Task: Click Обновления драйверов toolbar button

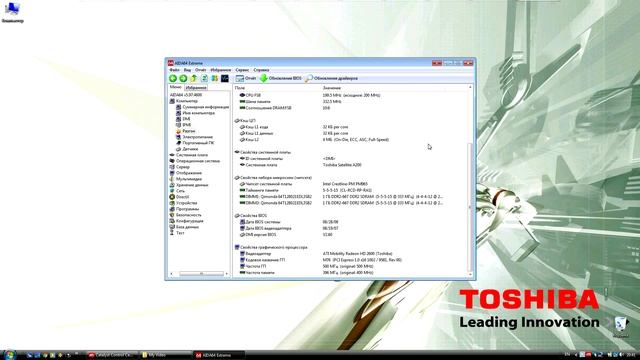Action: click(x=331, y=78)
